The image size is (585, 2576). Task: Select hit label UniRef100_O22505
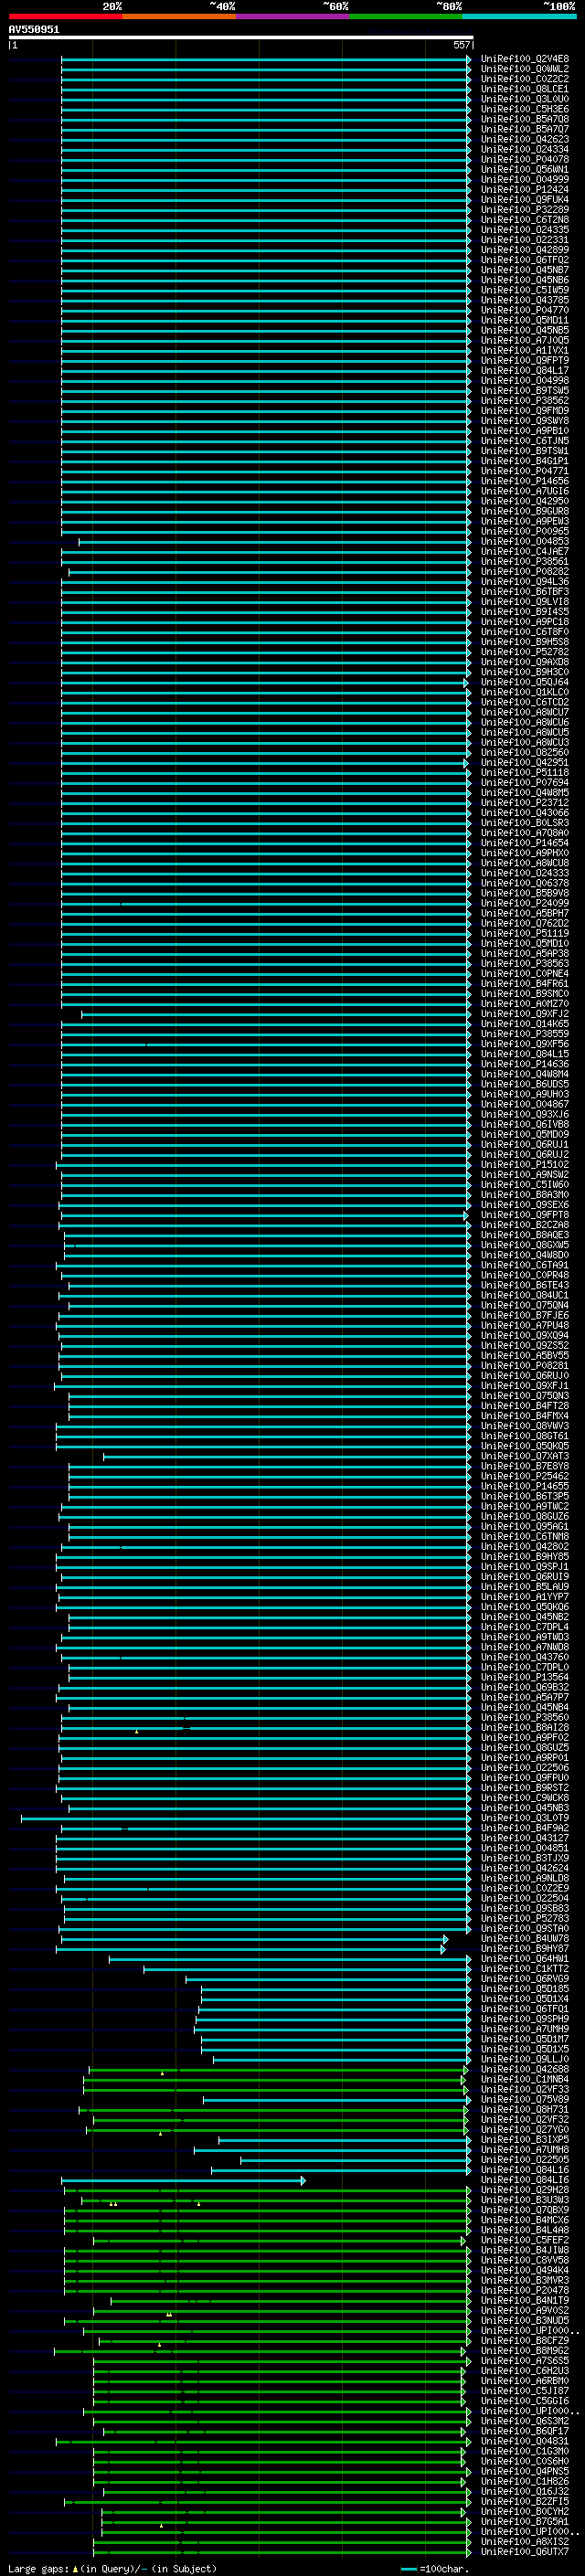pos(524,2159)
